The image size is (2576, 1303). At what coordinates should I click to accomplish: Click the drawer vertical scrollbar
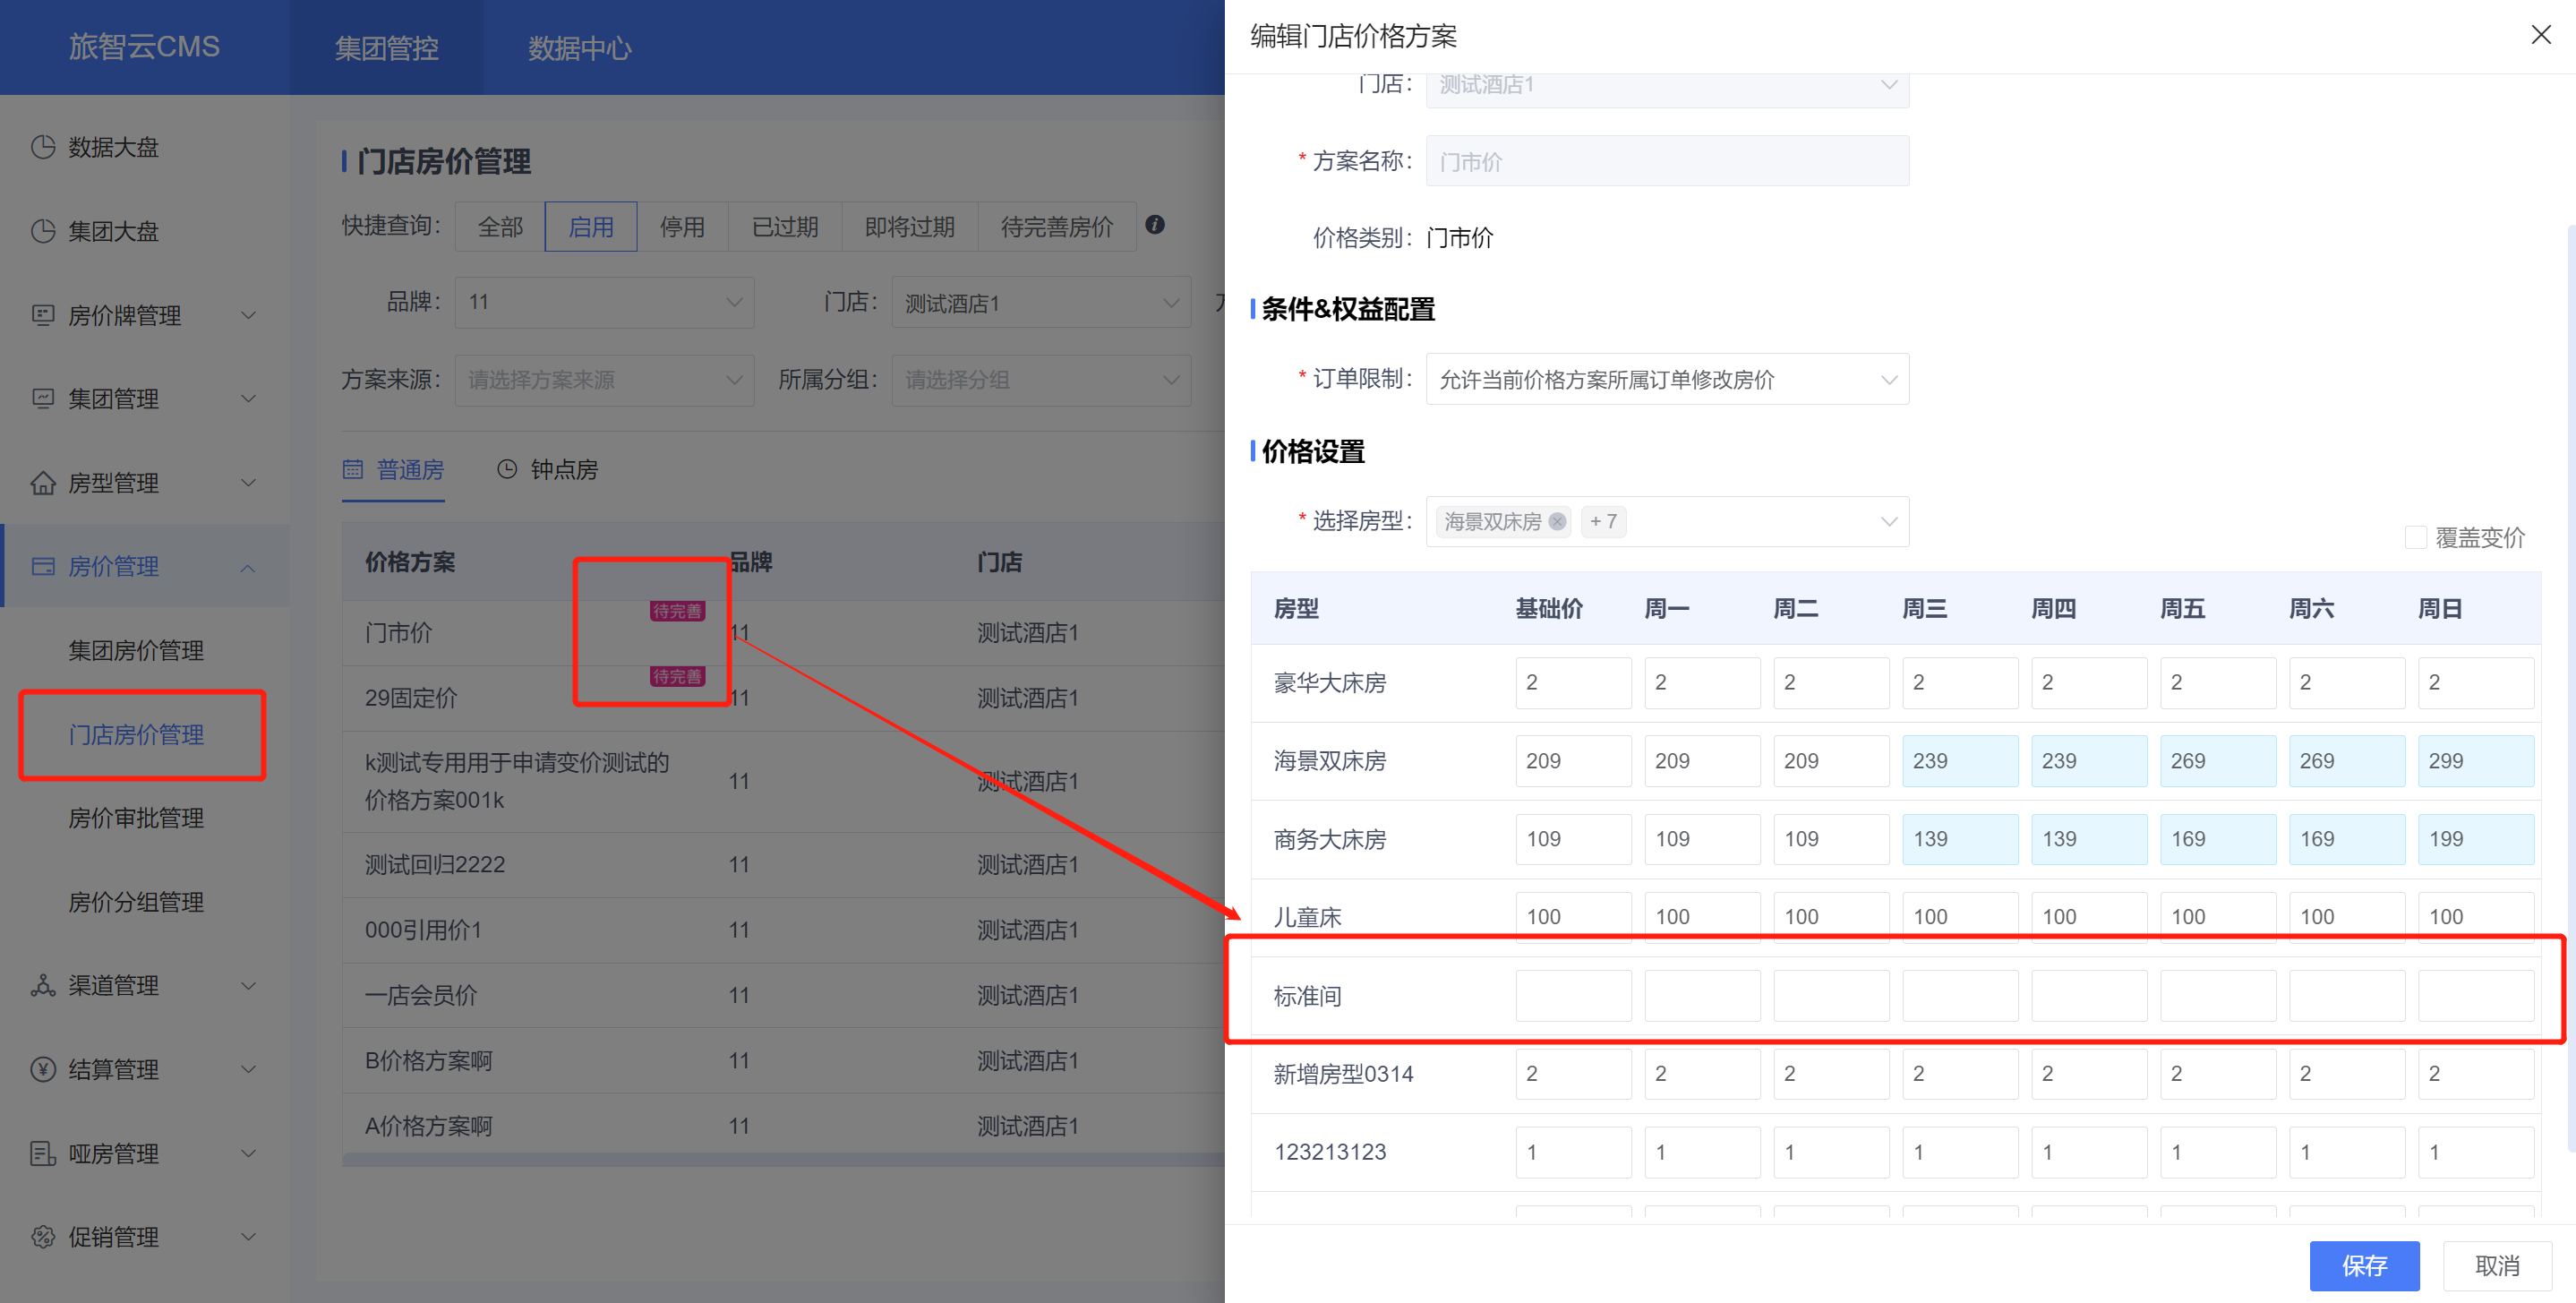(x=2571, y=688)
